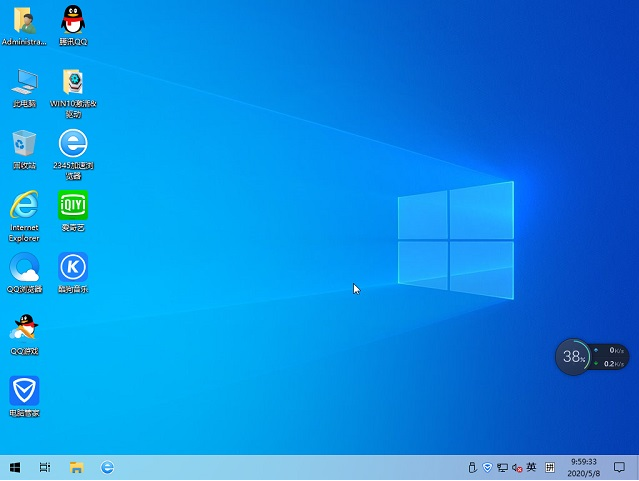This screenshot has width=639, height=481.
Task: Select the Tencent QQ penguin desktop icon
Action: point(73,21)
